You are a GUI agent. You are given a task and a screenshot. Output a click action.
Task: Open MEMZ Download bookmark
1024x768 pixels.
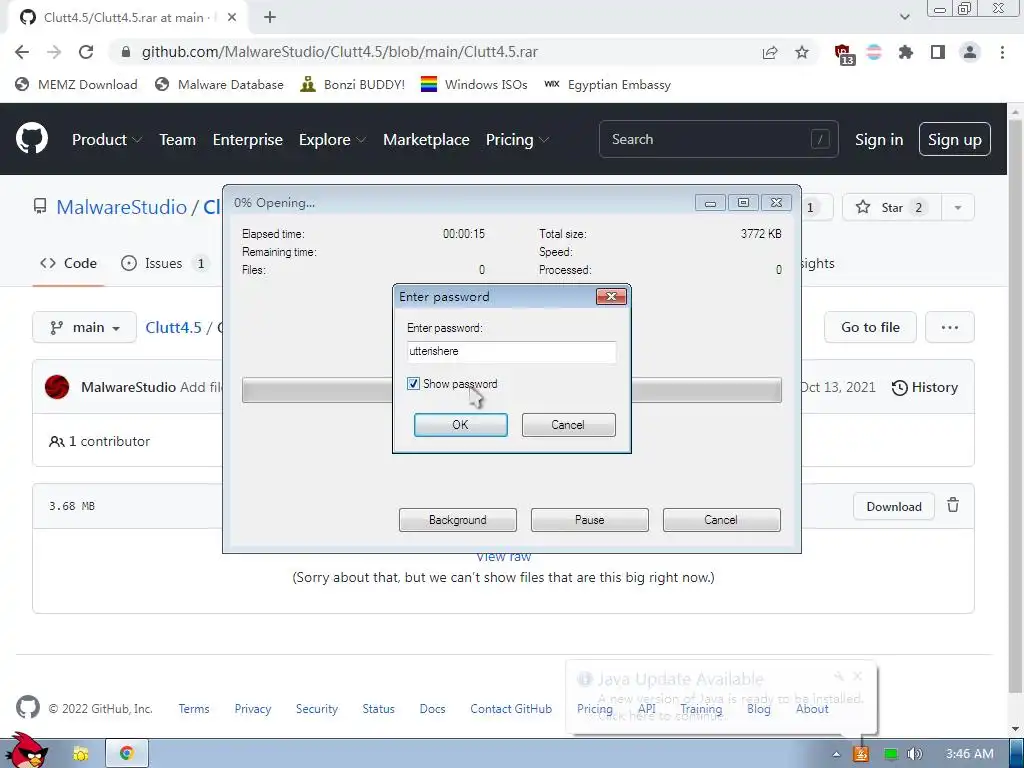tap(76, 84)
